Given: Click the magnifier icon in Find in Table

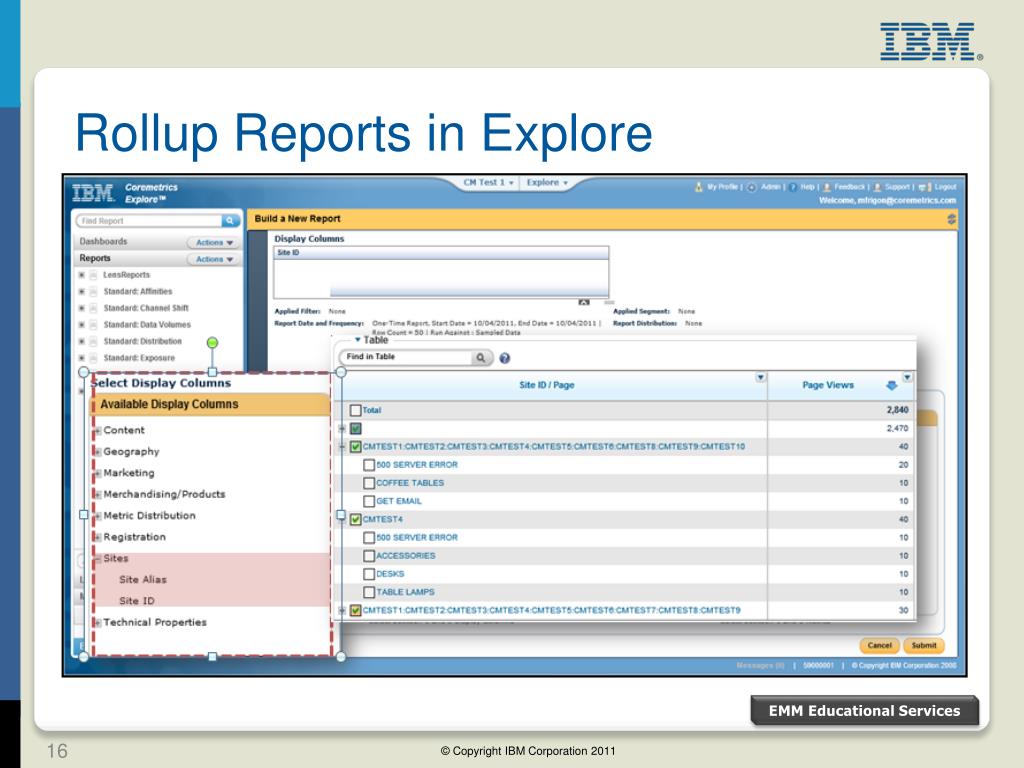Looking at the screenshot, I should (481, 357).
